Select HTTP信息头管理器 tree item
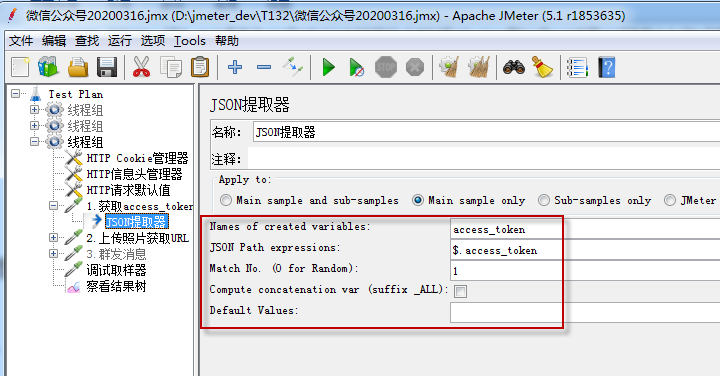Image resolution: width=720 pixels, height=376 pixels. click(135, 174)
